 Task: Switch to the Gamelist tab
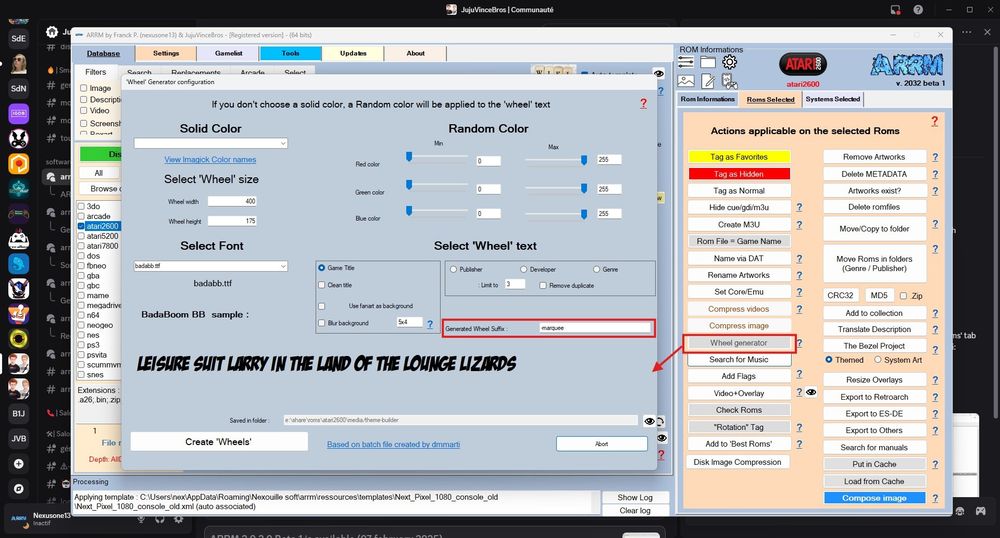228,54
